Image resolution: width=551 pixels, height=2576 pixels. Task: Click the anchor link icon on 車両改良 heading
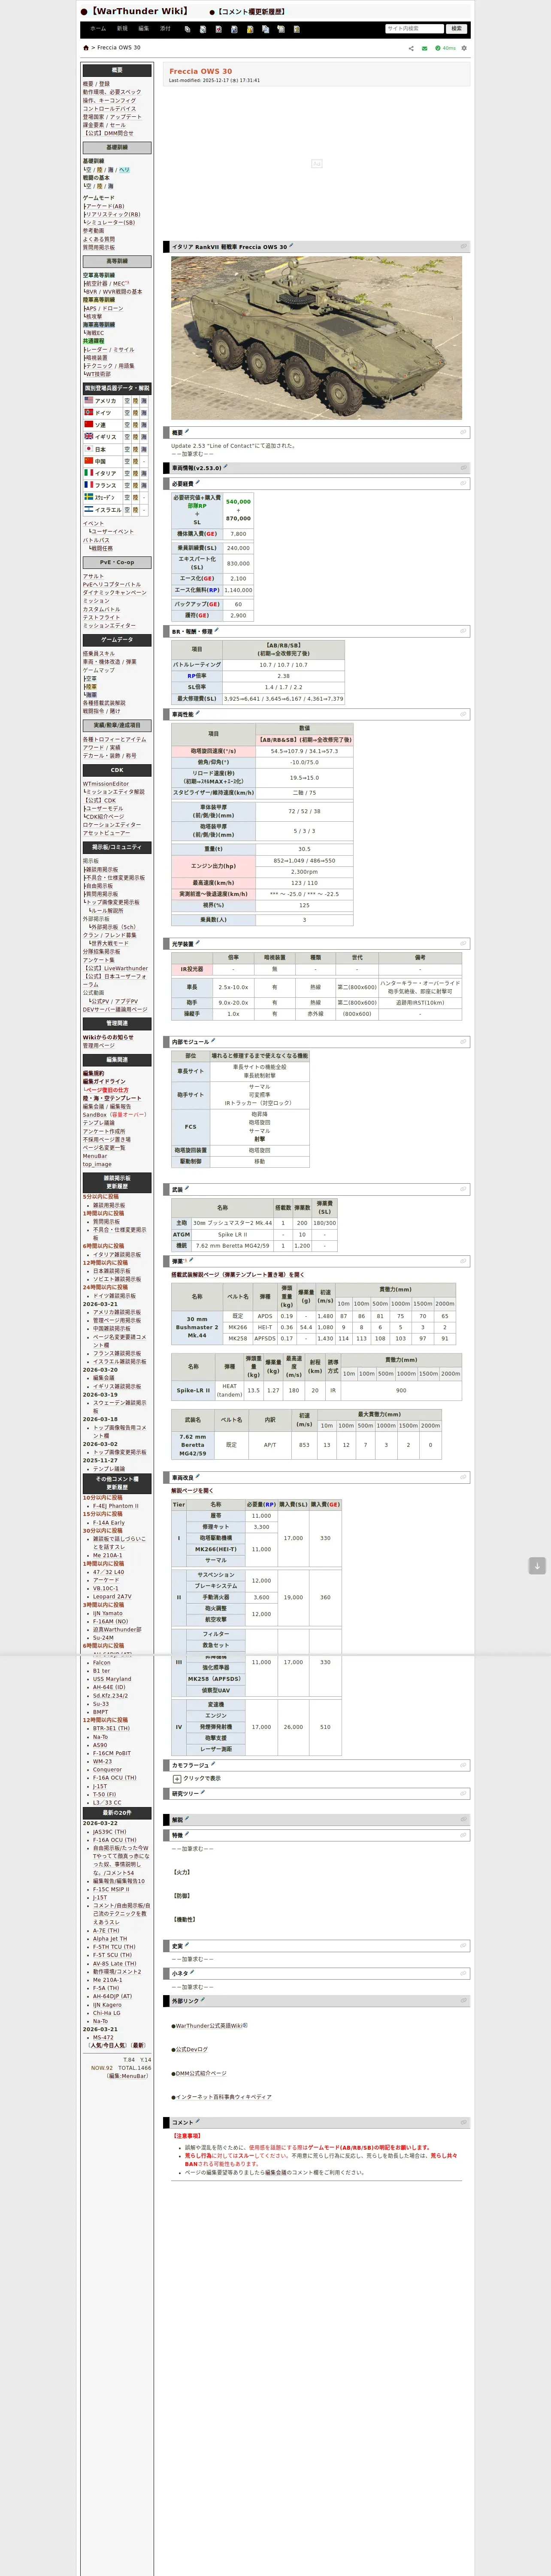463,1477
